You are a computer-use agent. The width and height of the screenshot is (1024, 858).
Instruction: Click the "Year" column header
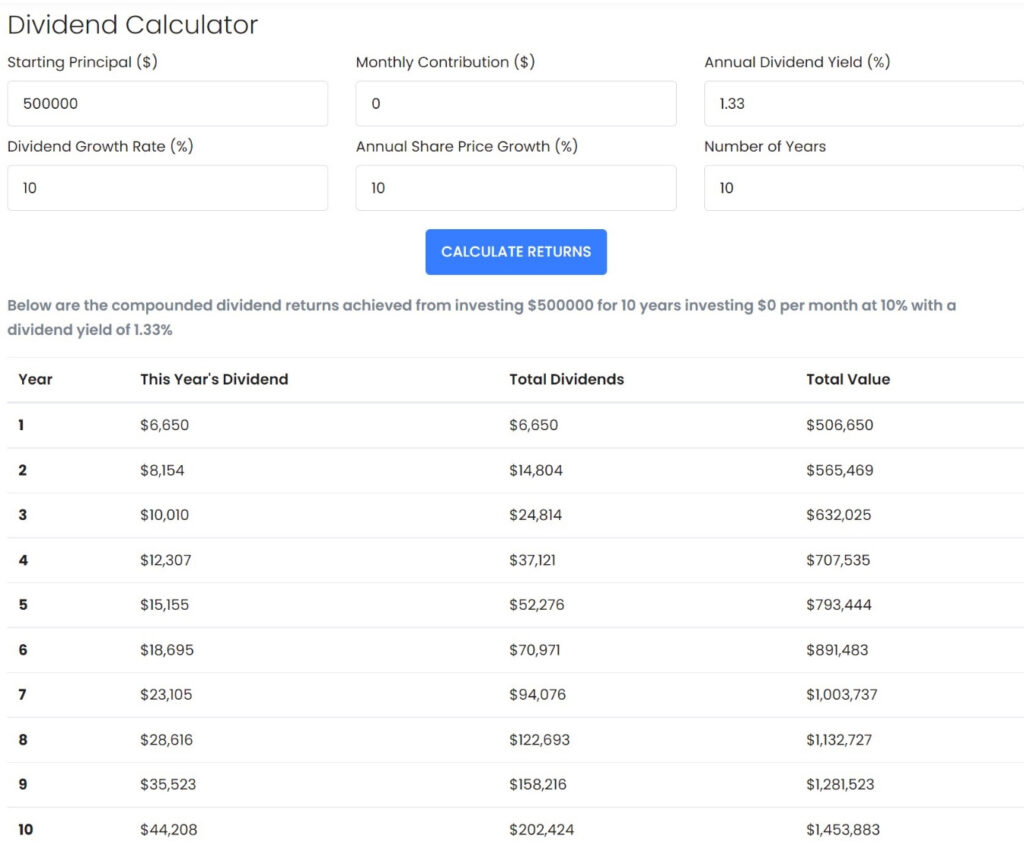(x=35, y=379)
